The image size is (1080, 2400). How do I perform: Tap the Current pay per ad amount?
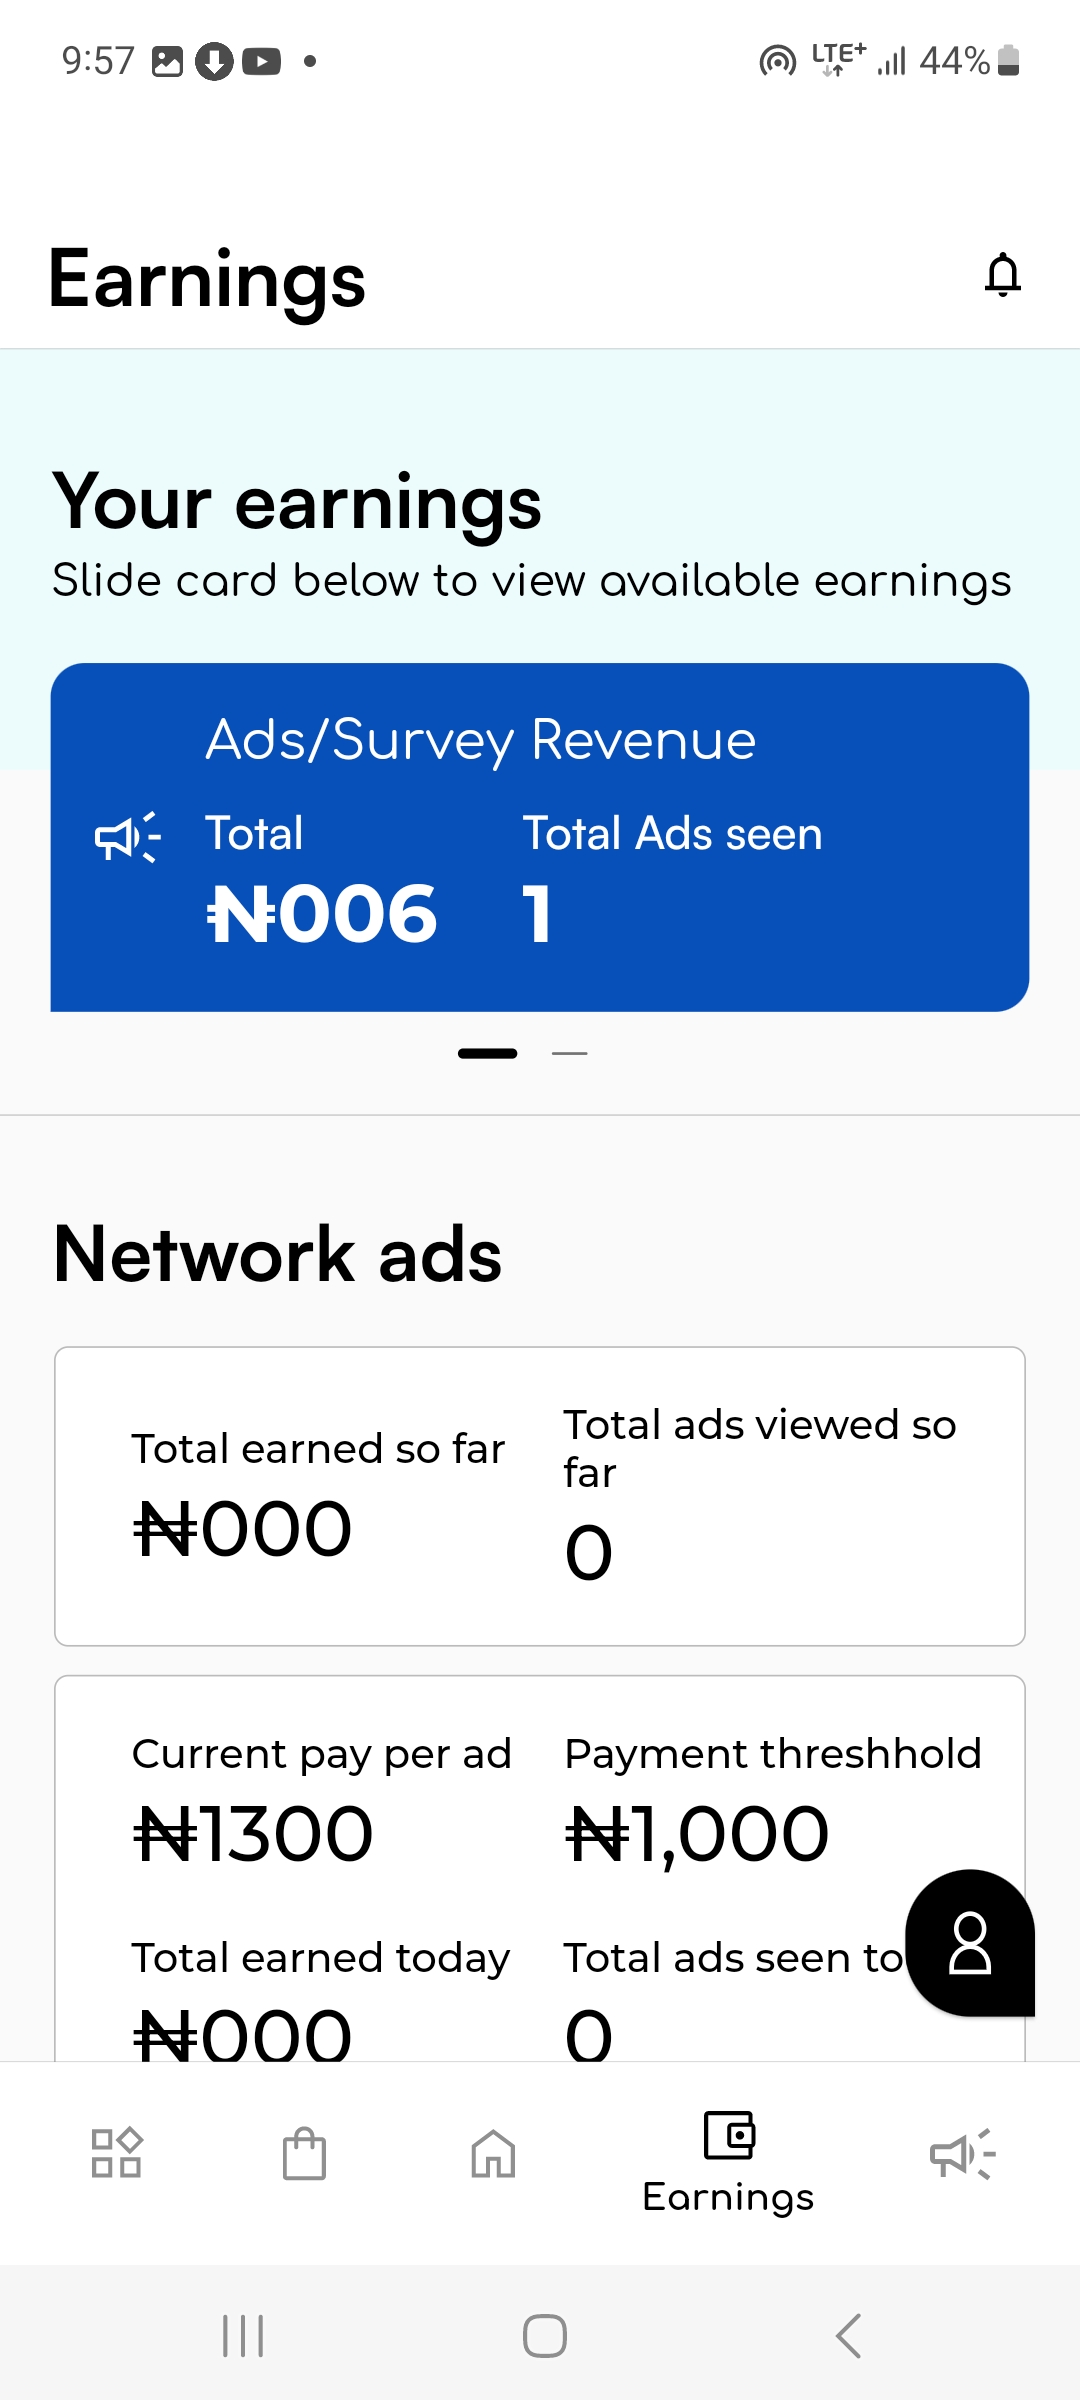(253, 1834)
